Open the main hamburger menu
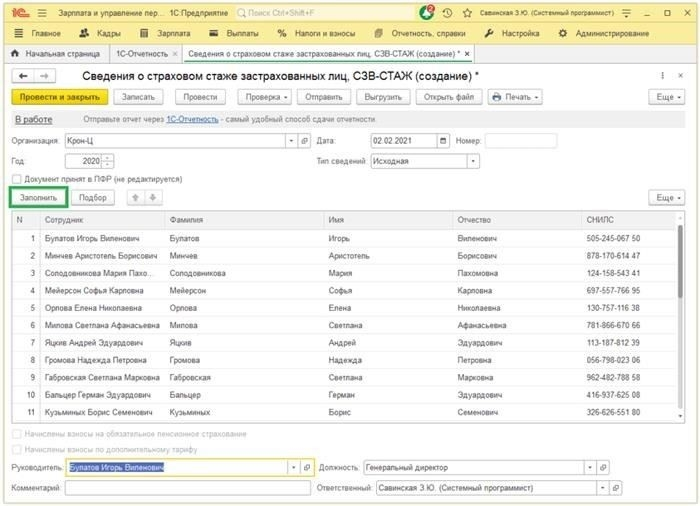Viewport: 700px width, 506px height. 42,13
